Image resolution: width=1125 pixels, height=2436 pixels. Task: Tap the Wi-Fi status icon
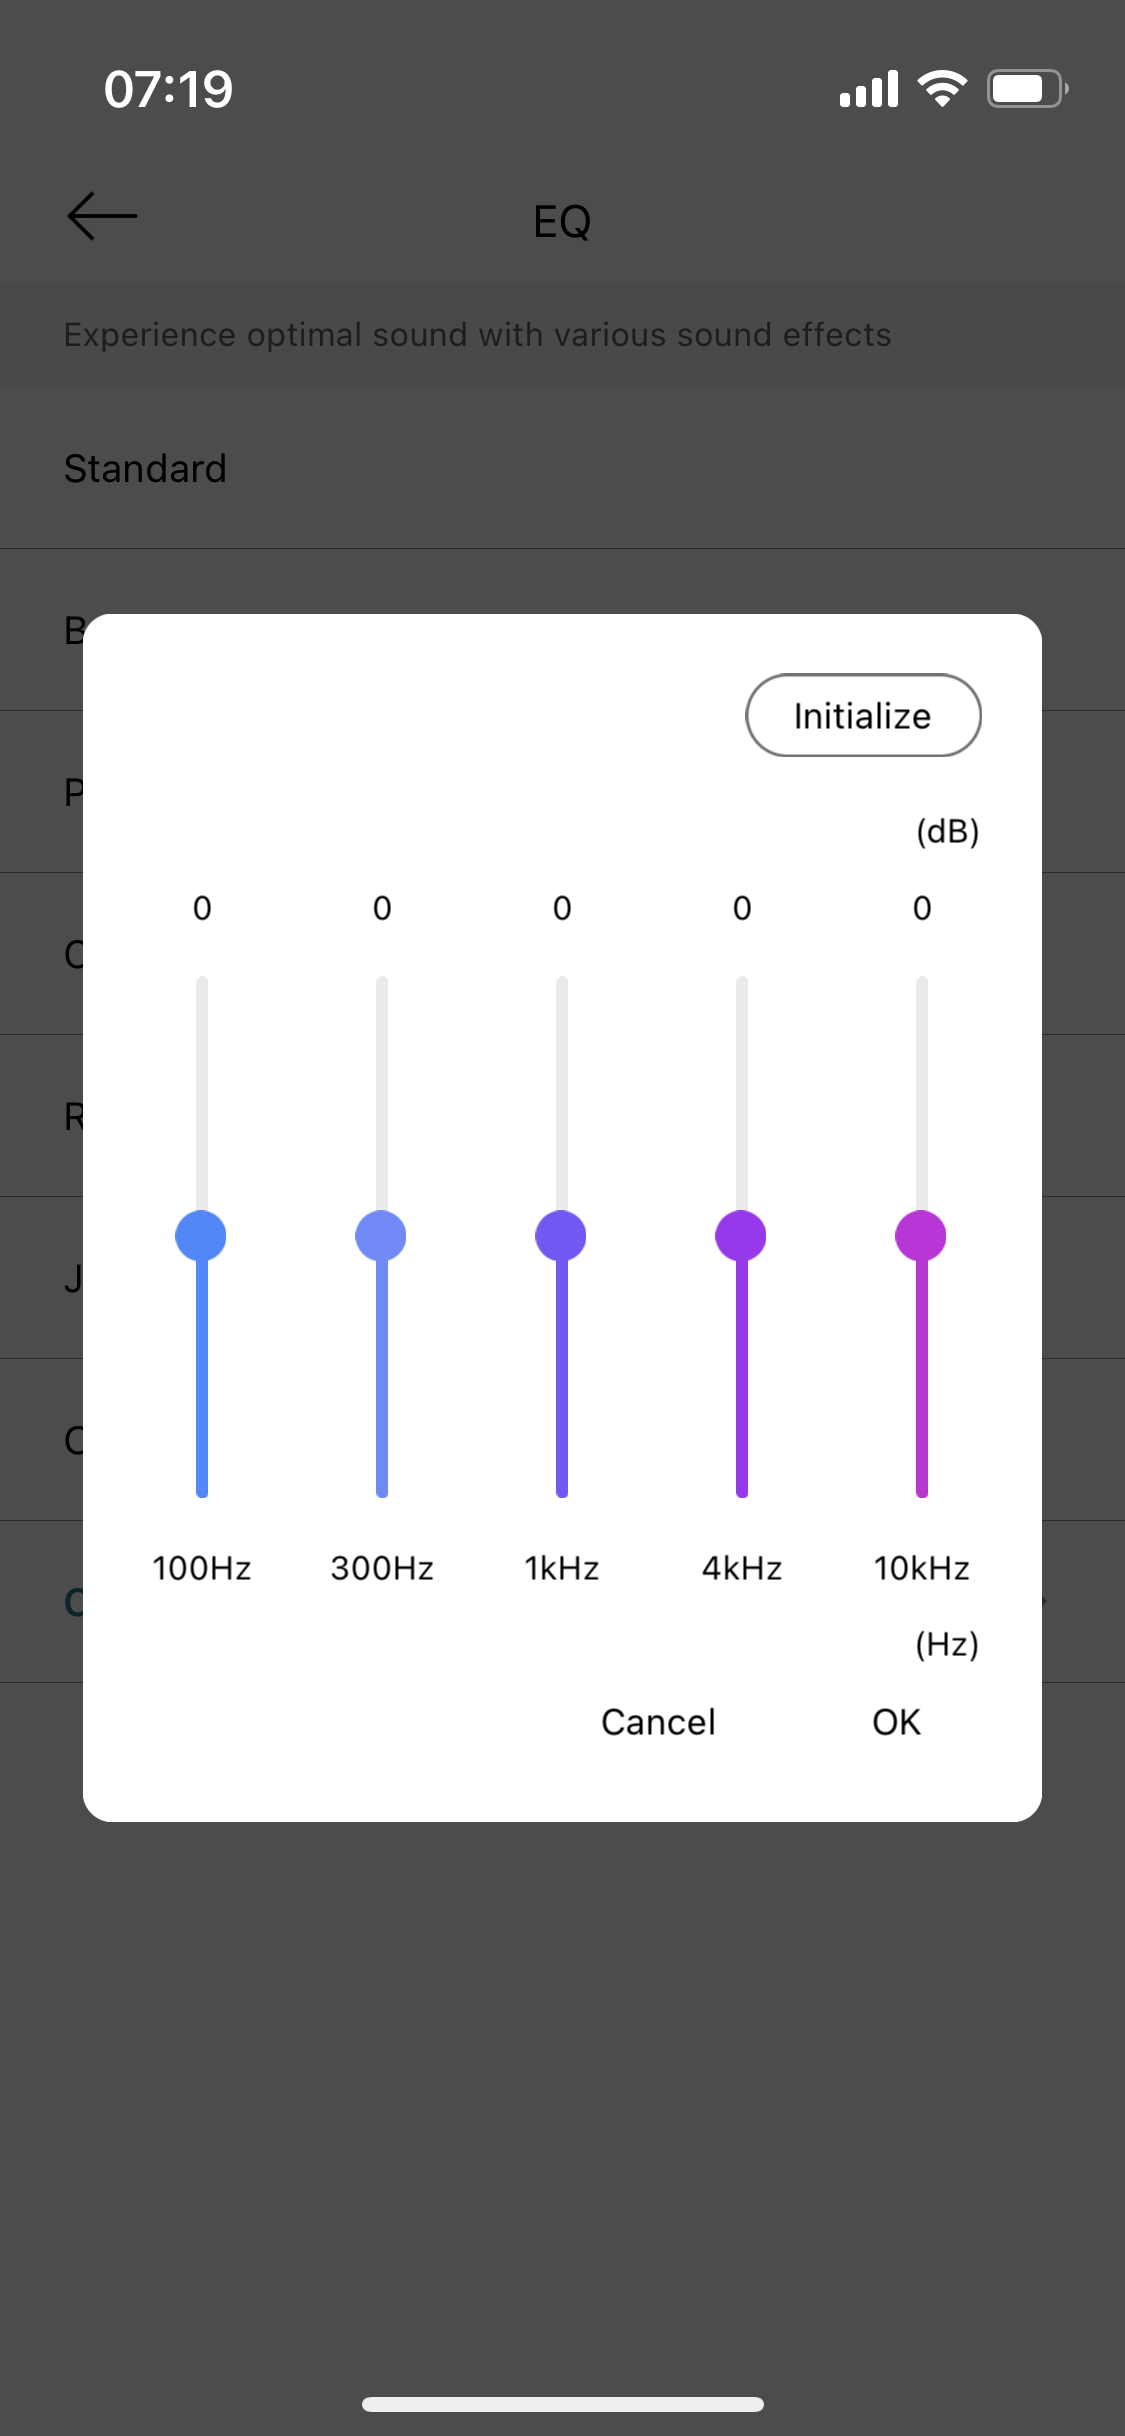point(942,89)
